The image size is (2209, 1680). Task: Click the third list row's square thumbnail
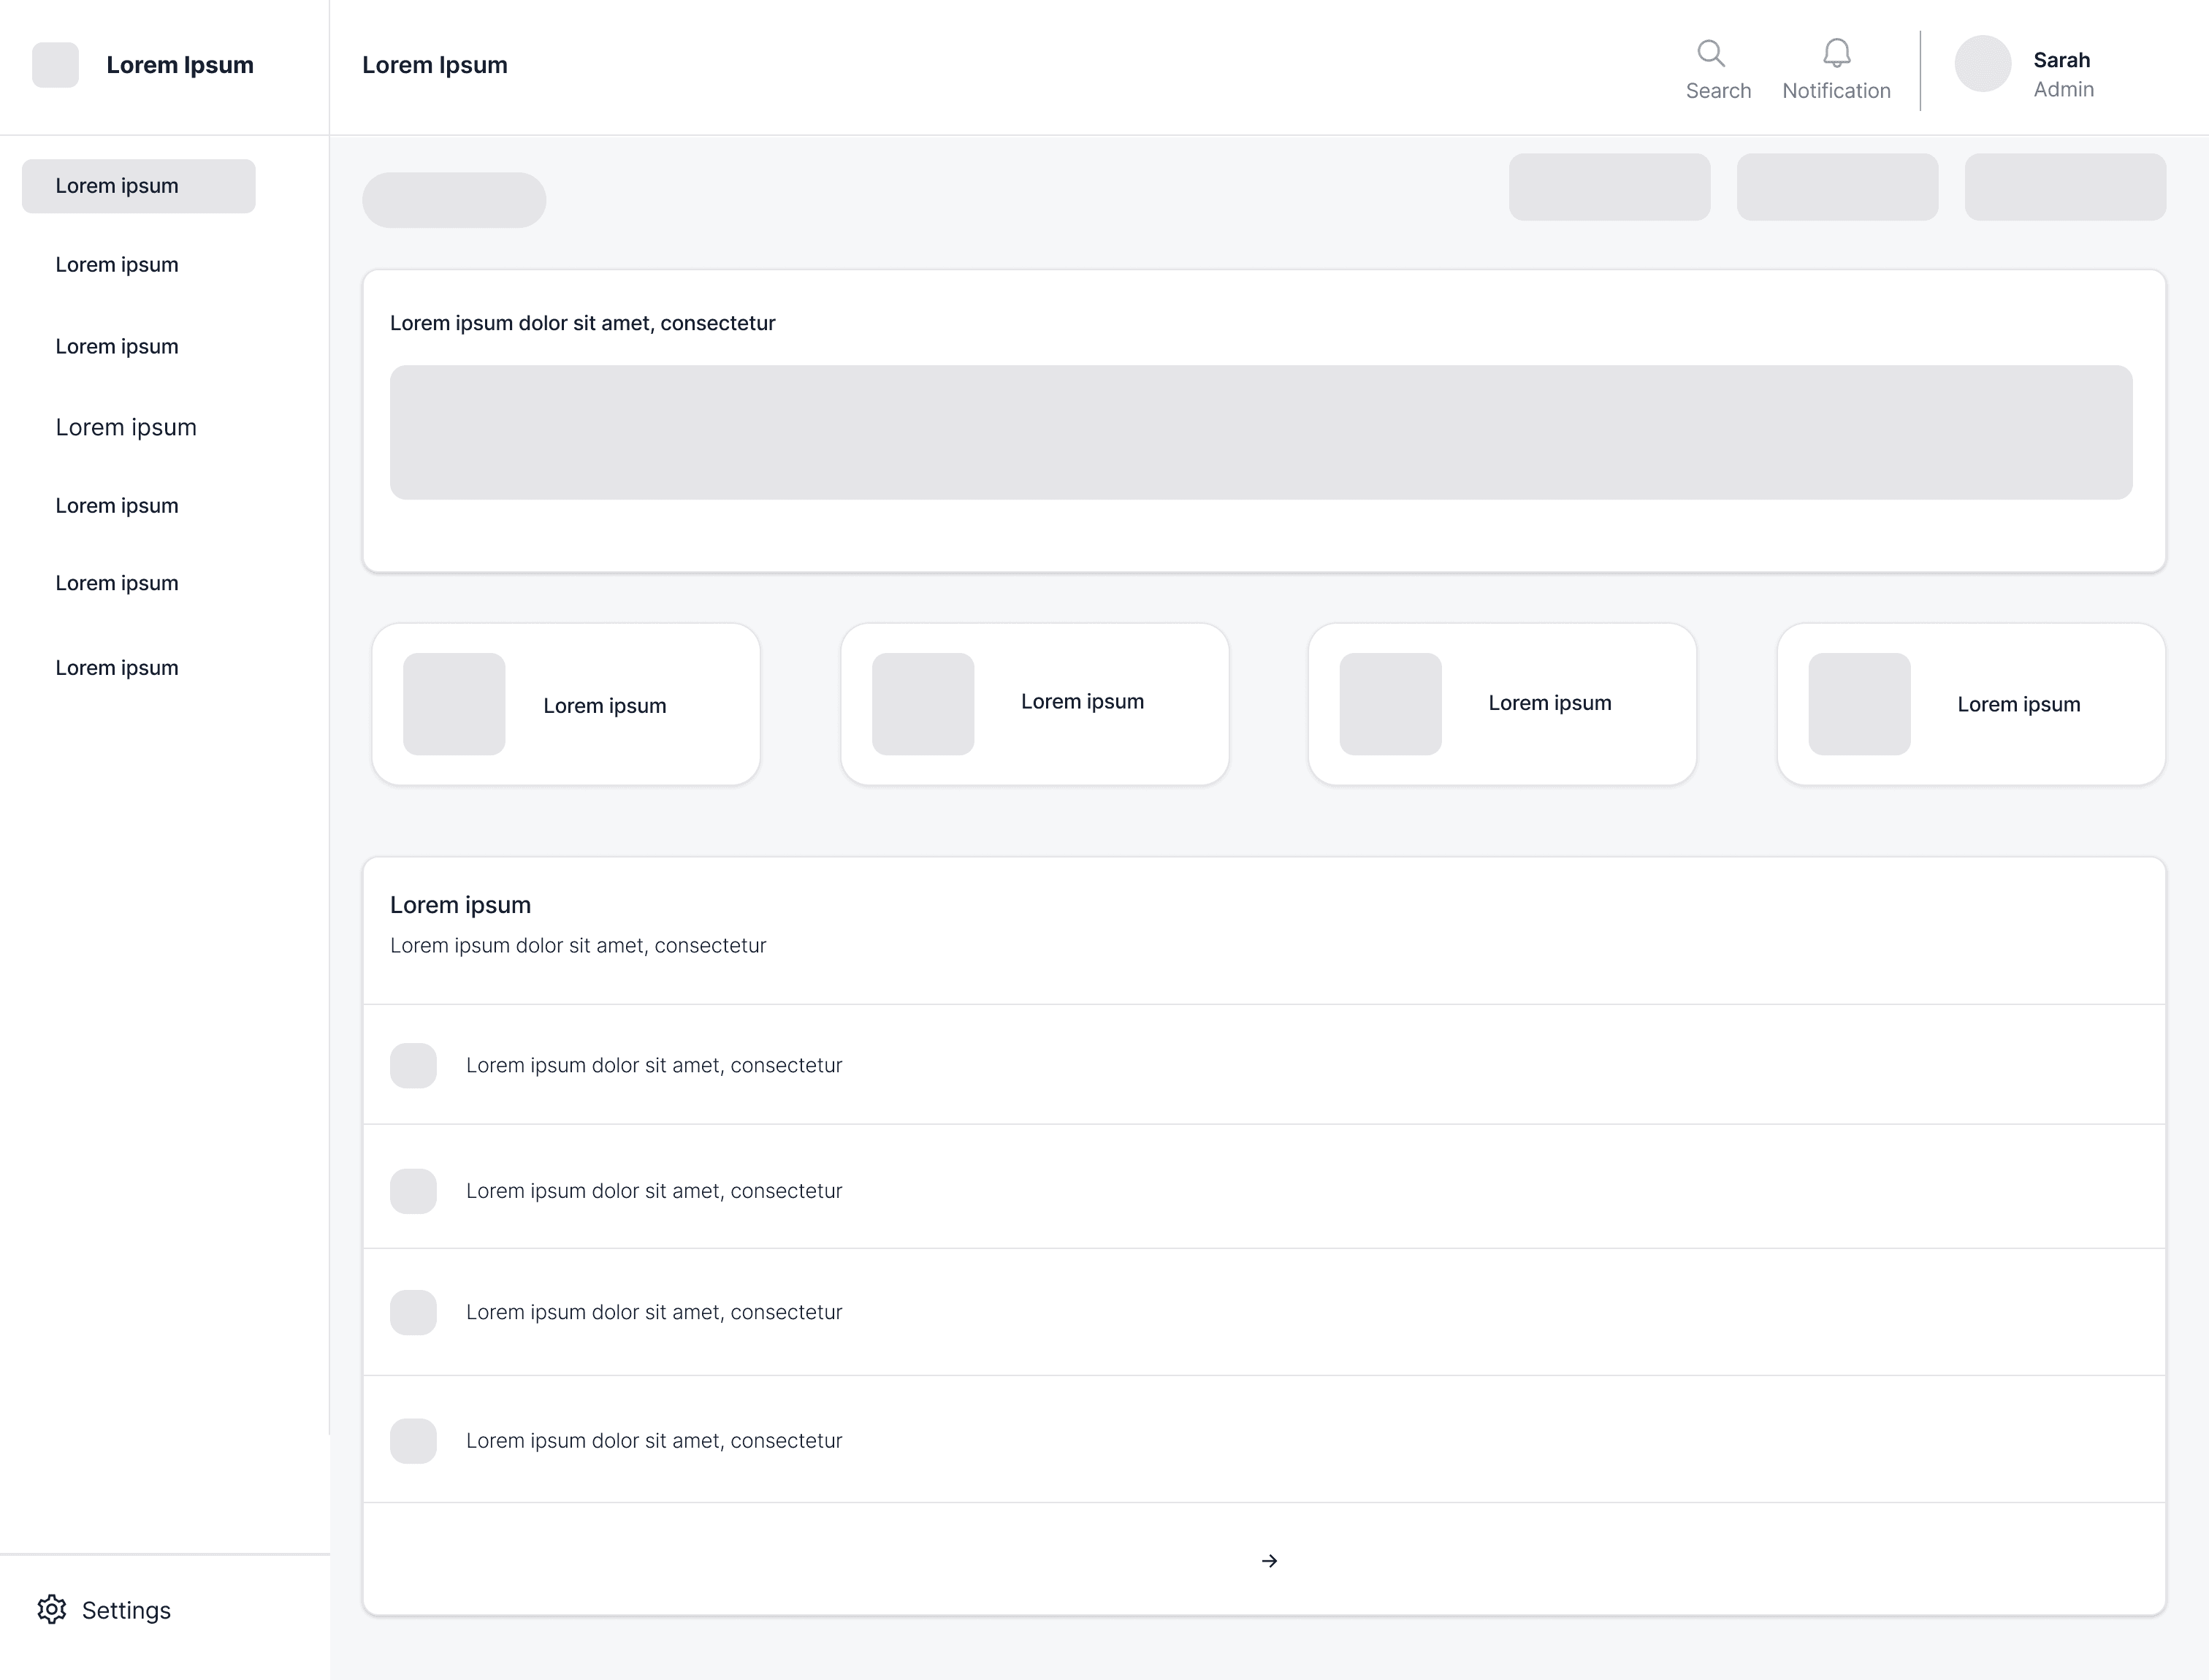pyautogui.click(x=413, y=1313)
